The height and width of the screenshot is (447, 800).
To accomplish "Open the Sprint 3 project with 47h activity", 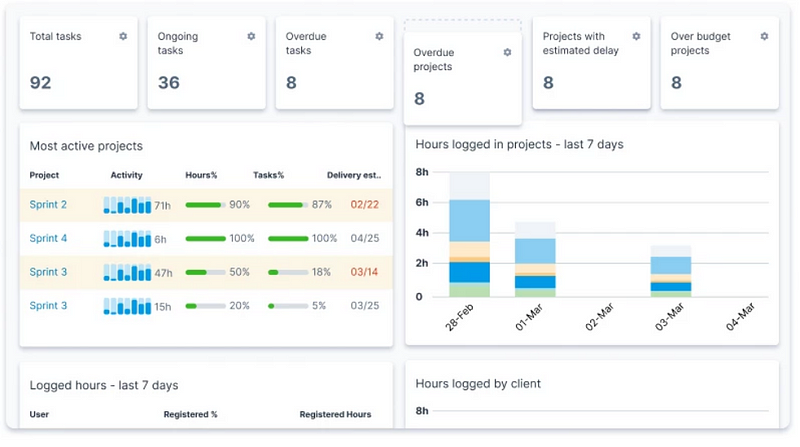I will 48,272.
